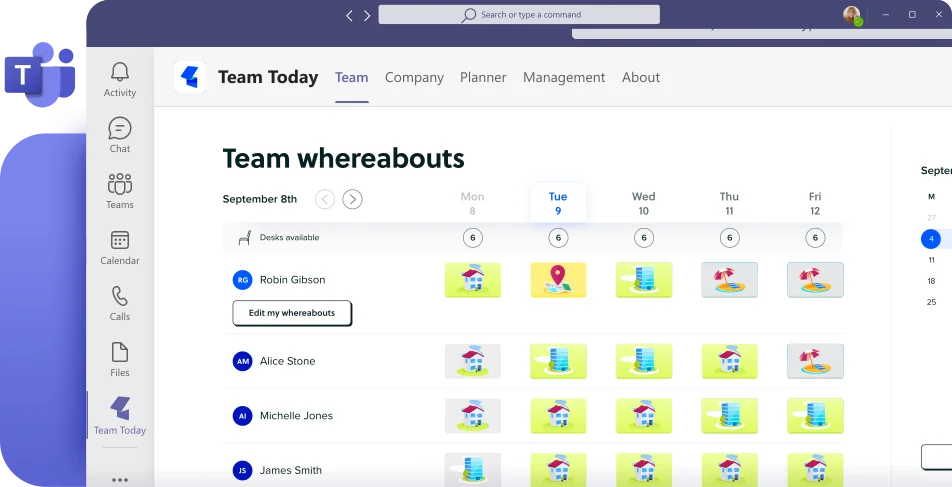The height and width of the screenshot is (487, 952).
Task: Select the Fri 12 column header
Action: tap(815, 203)
